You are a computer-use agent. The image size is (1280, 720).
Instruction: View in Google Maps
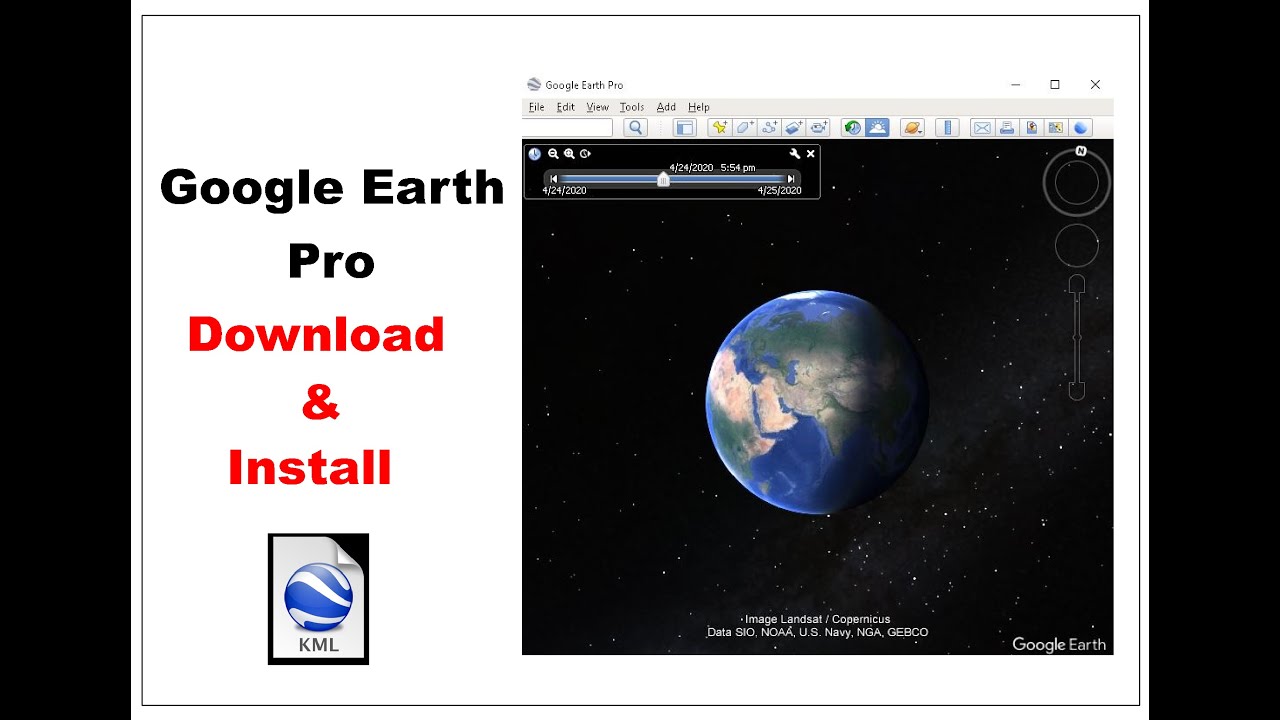pyautogui.click(x=1055, y=127)
